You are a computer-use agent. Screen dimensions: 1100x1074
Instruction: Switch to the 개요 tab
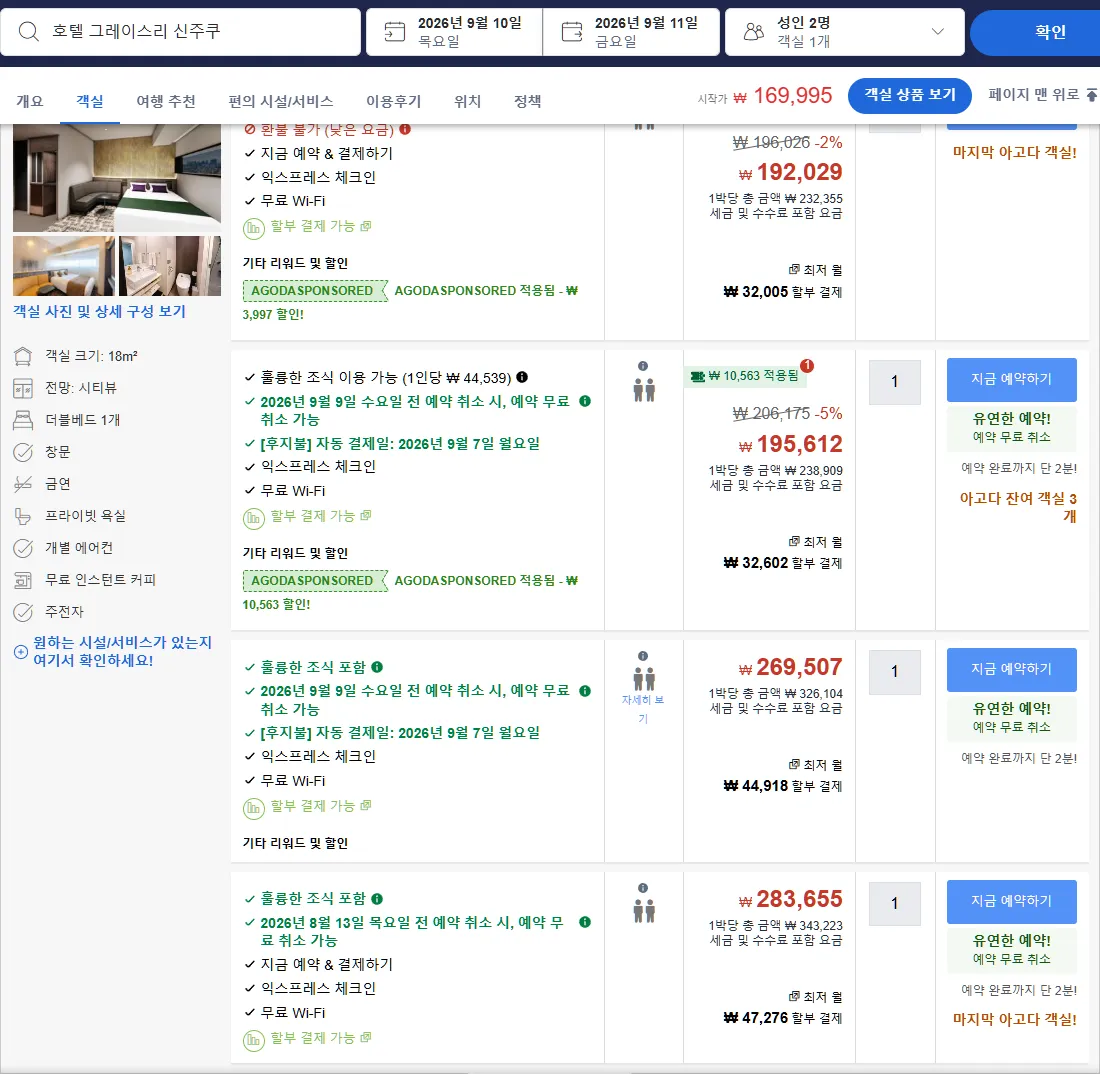(29, 102)
